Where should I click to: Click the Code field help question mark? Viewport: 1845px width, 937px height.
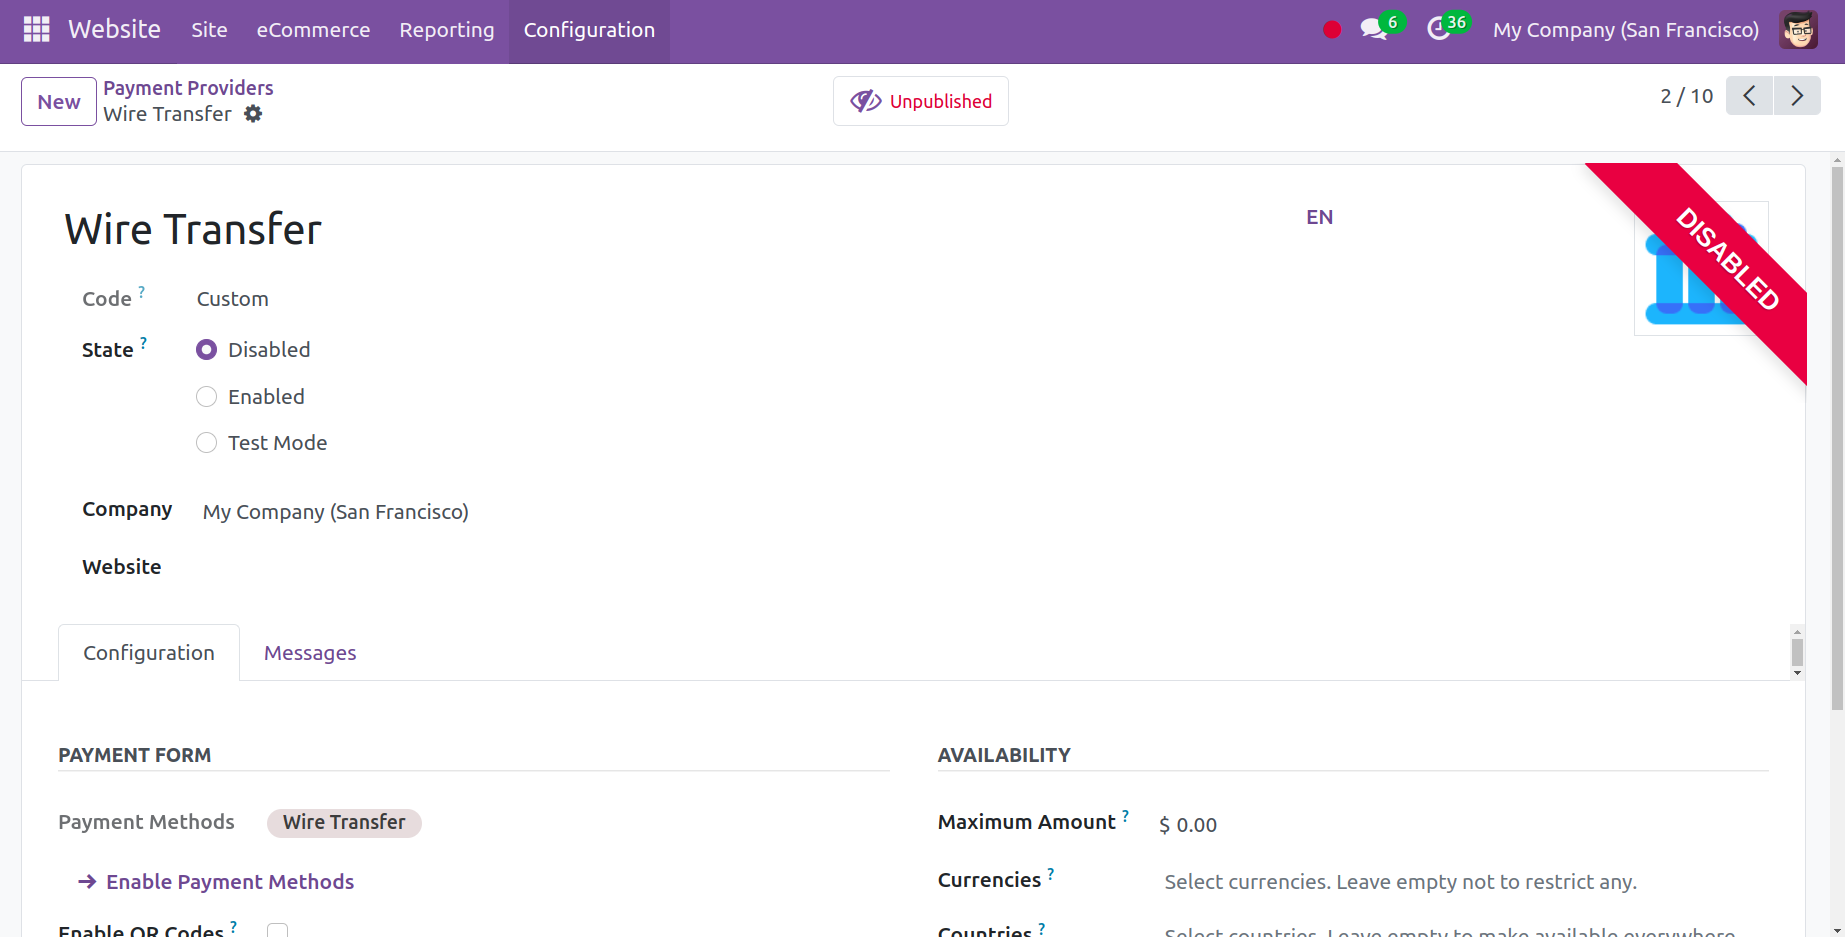141,292
